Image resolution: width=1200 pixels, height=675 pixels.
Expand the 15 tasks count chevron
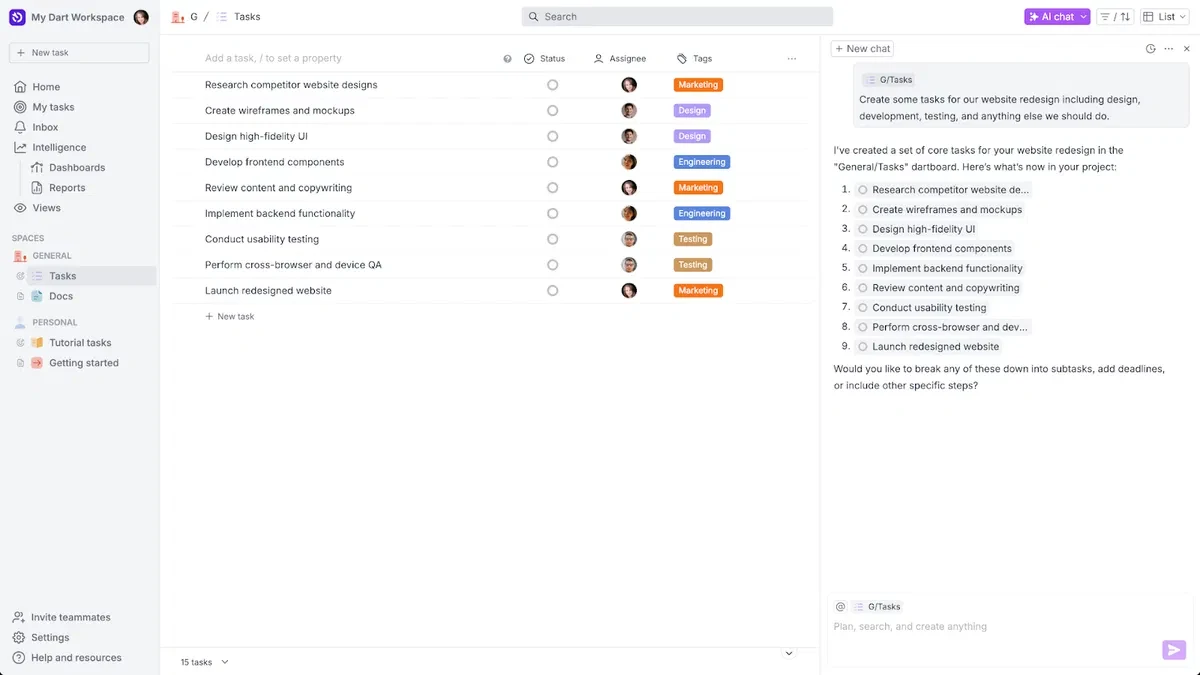(225, 662)
